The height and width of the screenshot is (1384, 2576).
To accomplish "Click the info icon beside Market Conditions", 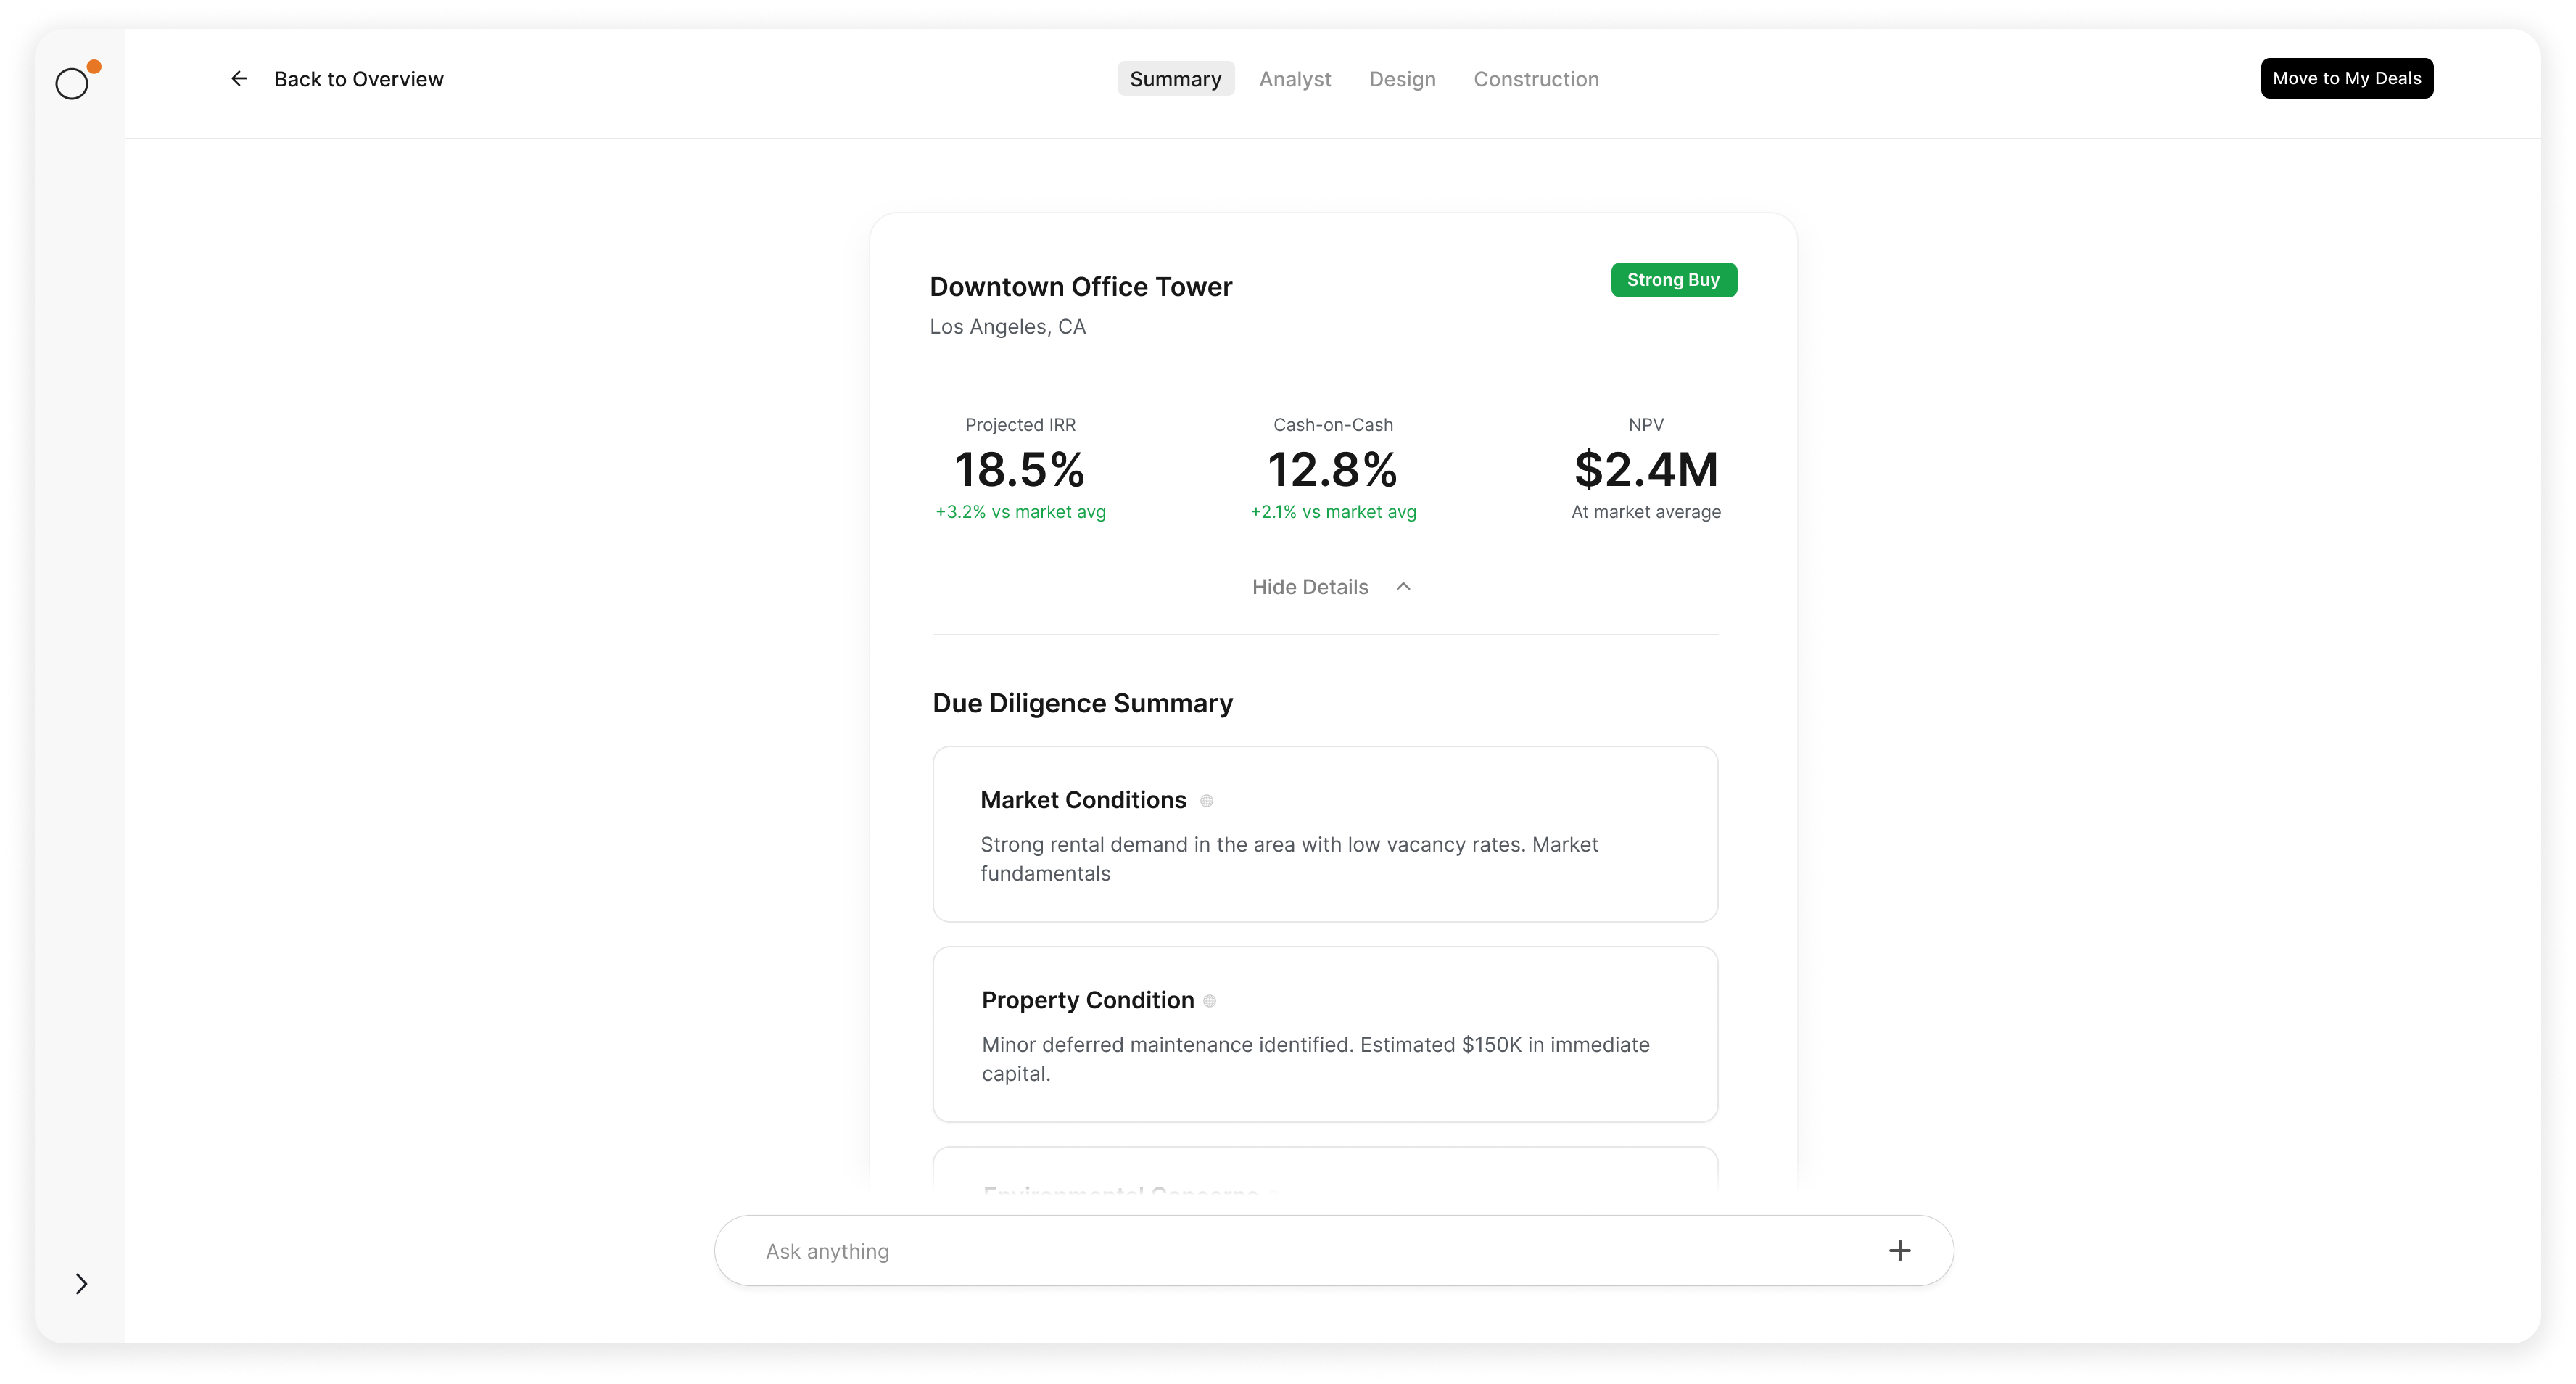I will point(1207,801).
